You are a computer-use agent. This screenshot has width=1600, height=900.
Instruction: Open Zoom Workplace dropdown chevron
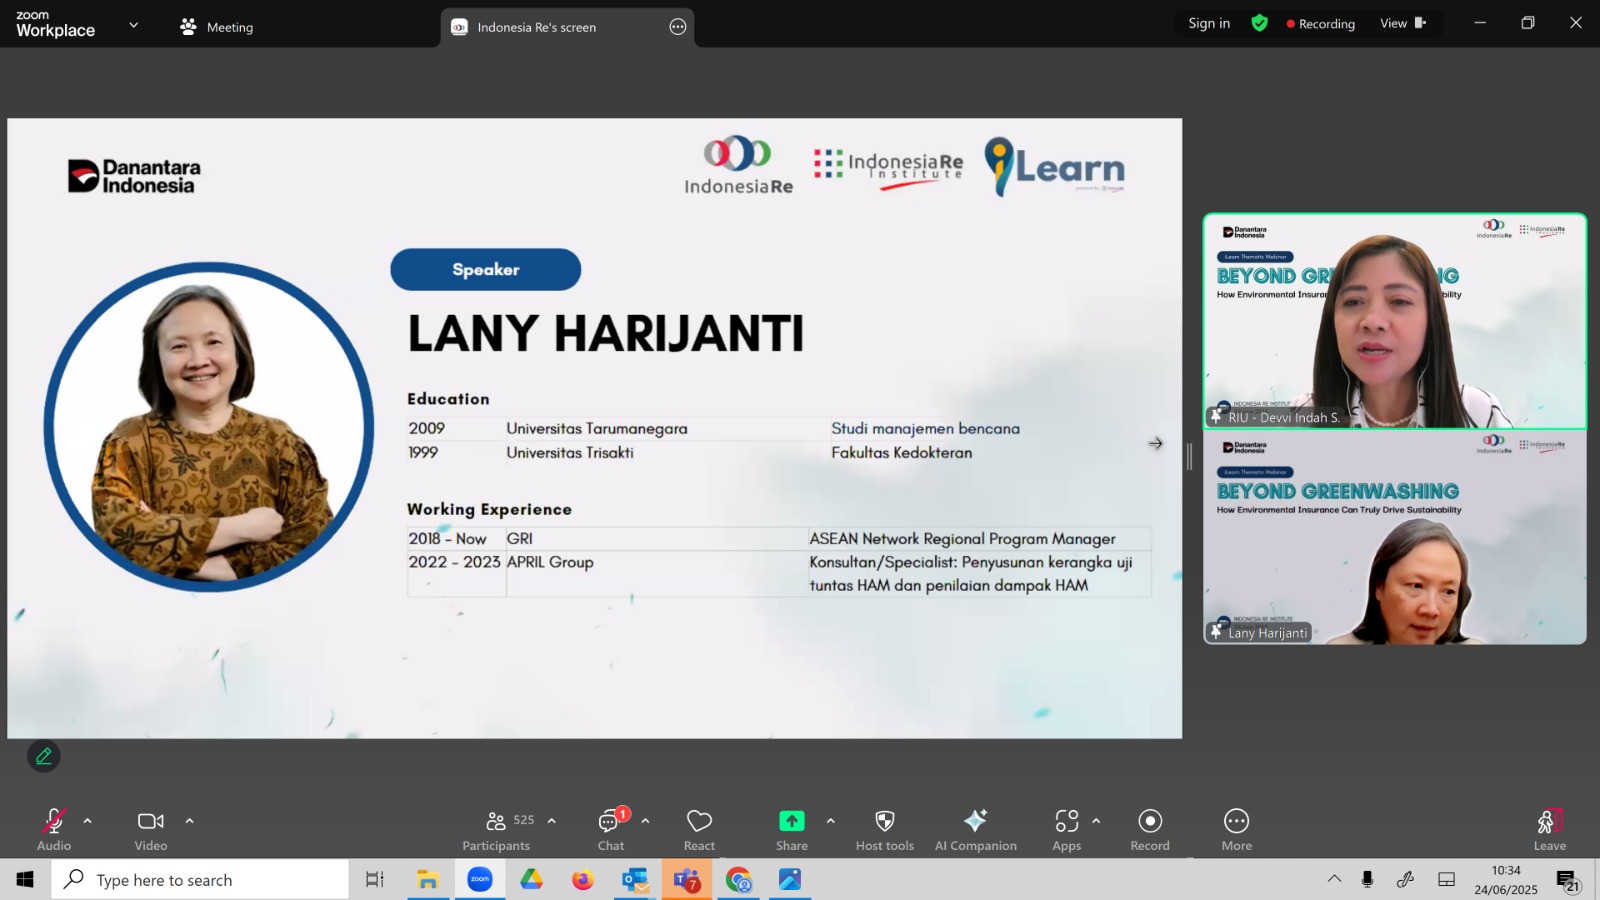tap(134, 25)
